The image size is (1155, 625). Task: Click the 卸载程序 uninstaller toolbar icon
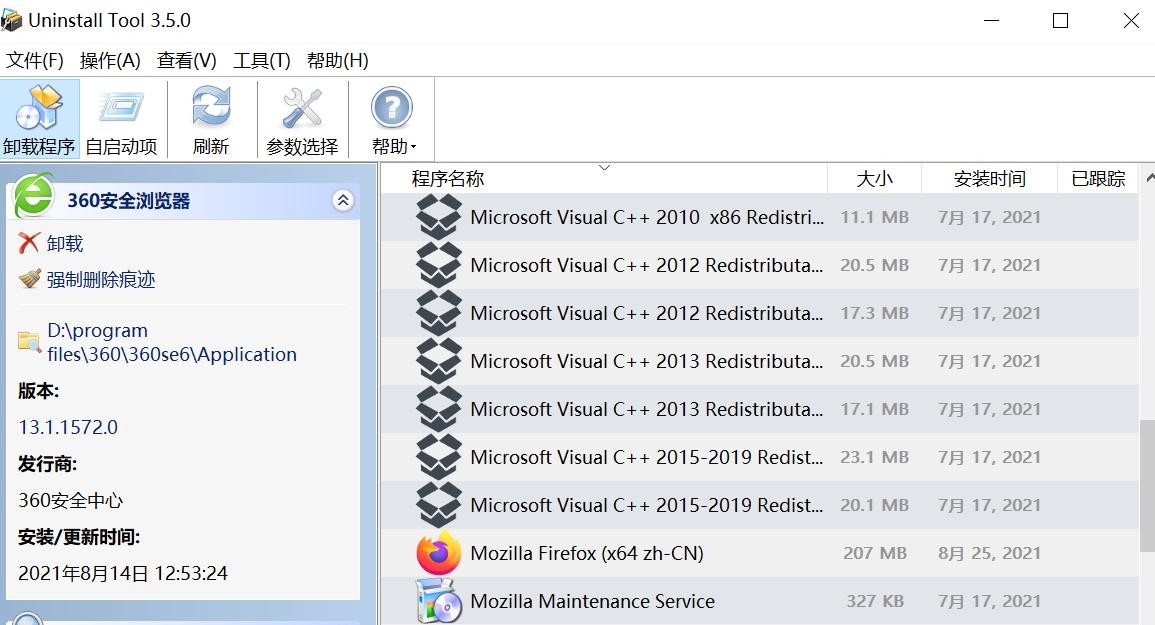click(x=39, y=119)
